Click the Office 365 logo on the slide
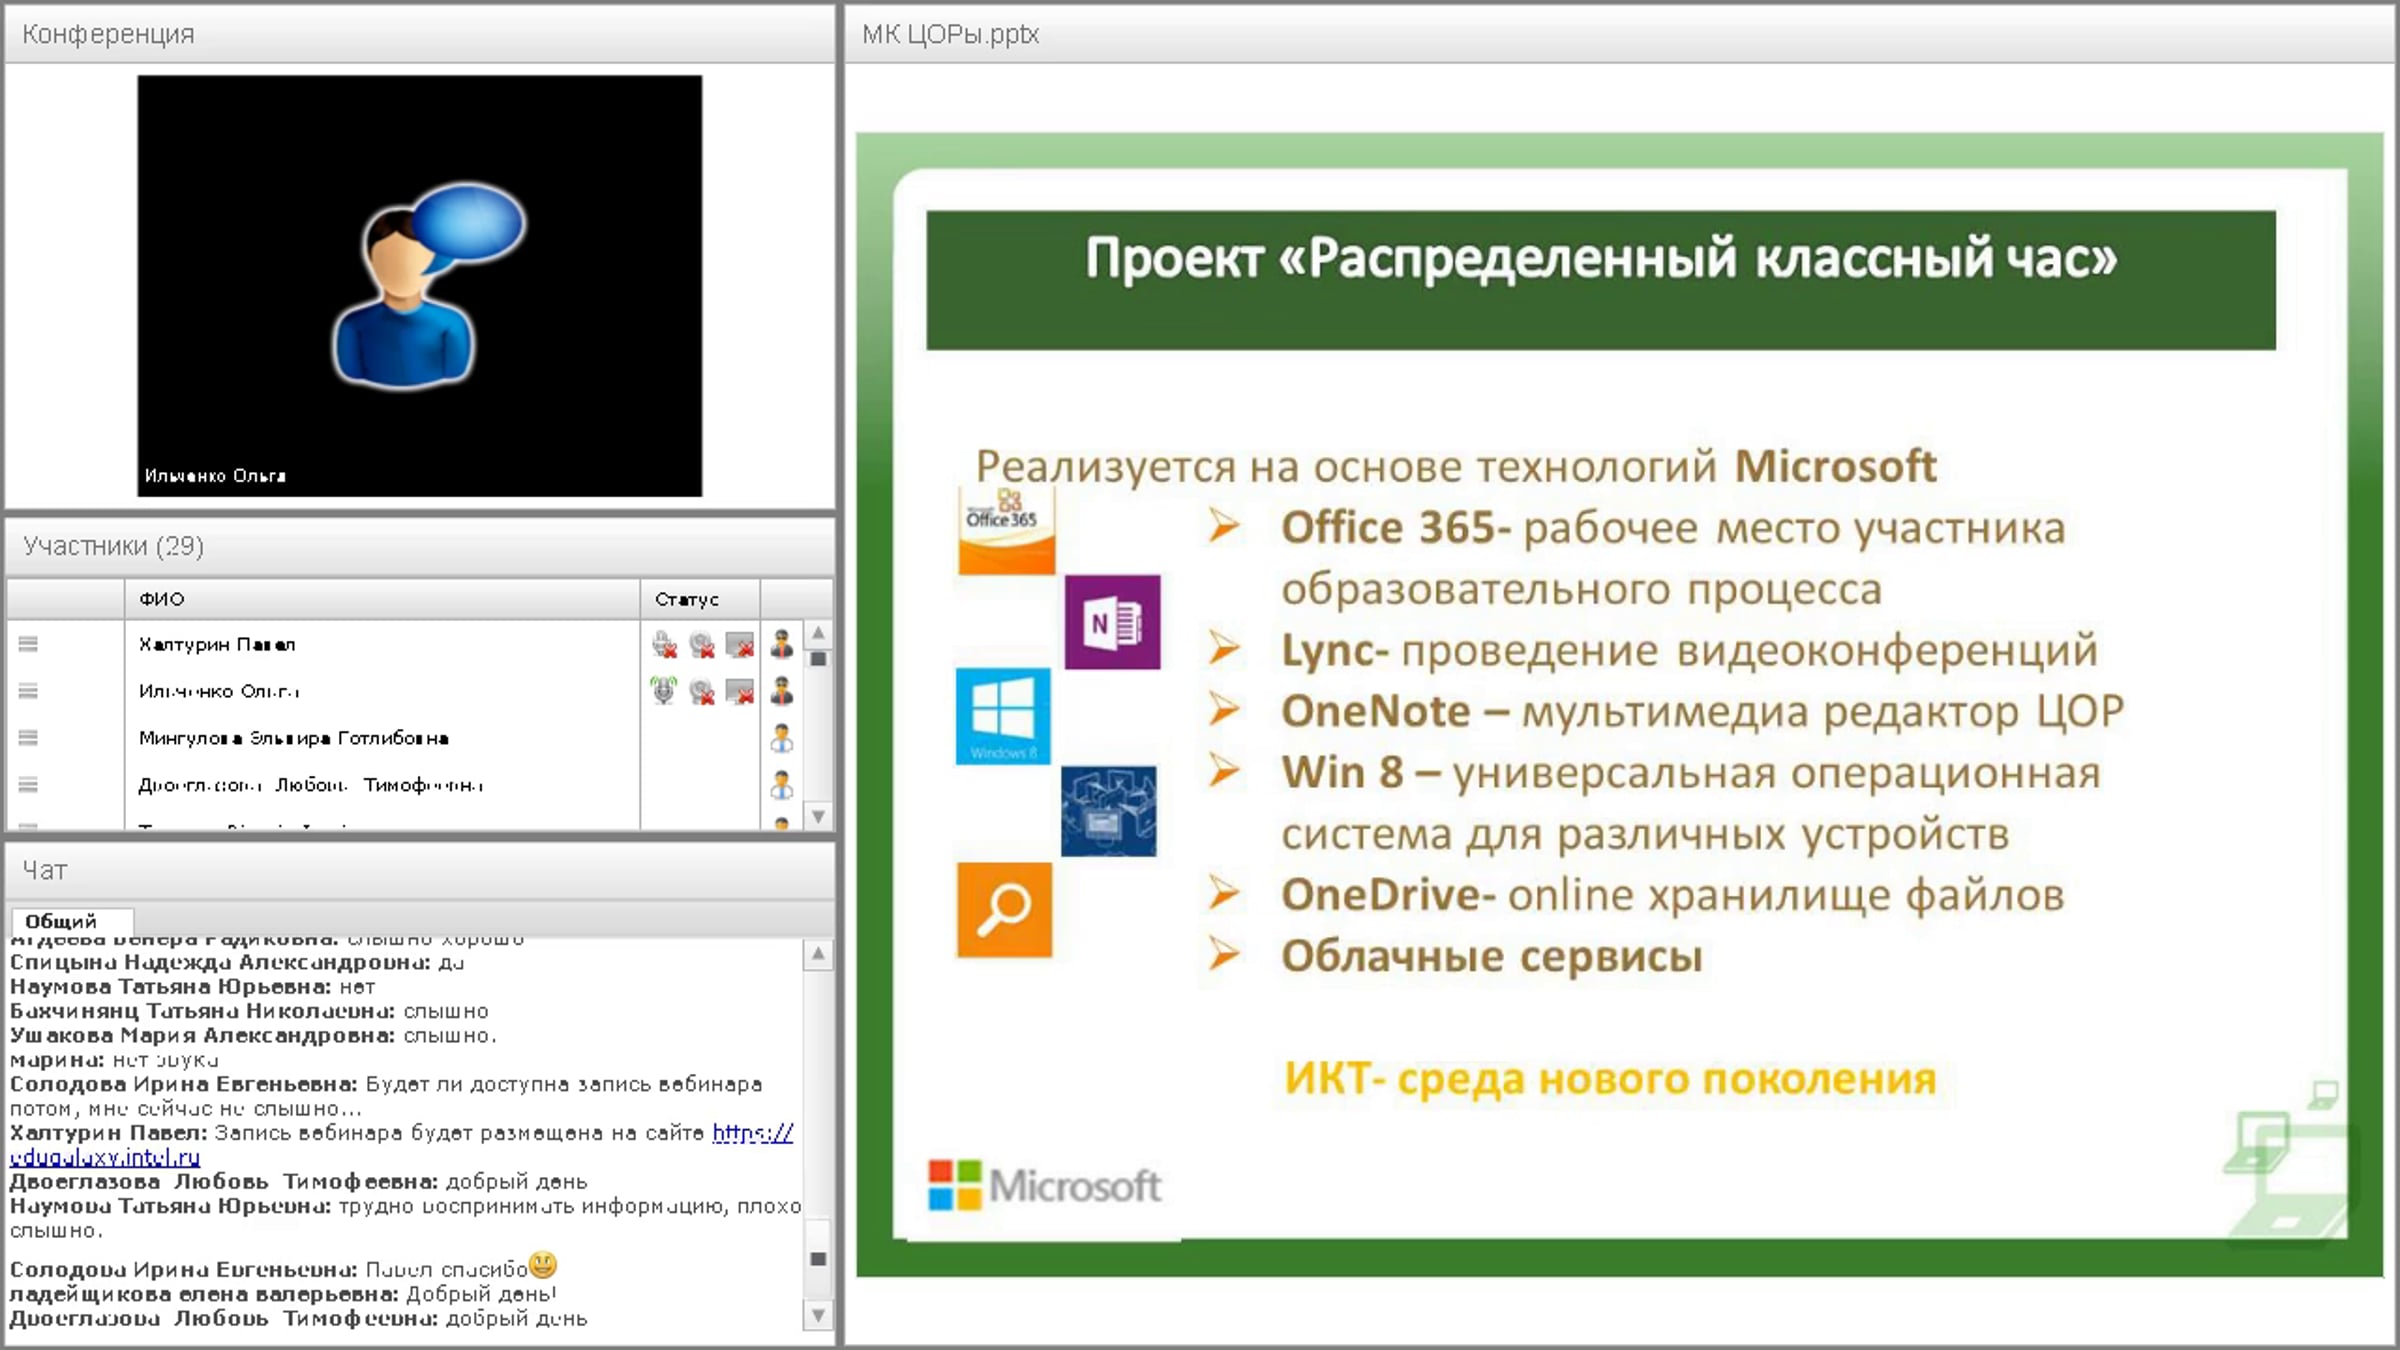The image size is (2400, 1350). click(x=1006, y=531)
